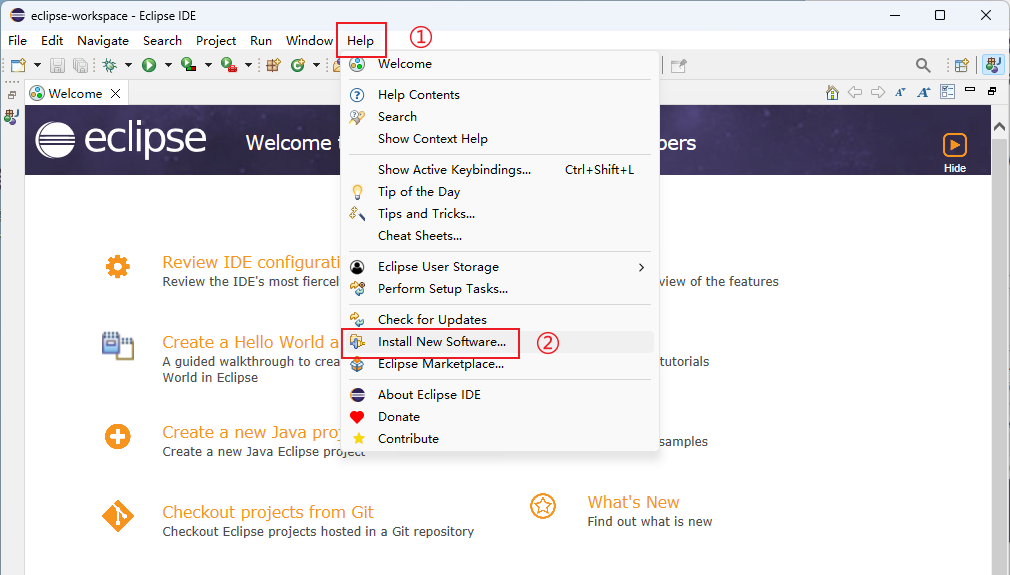Image resolution: width=1010 pixels, height=575 pixels.
Task: Click the New Java Class icon
Action: 298,65
